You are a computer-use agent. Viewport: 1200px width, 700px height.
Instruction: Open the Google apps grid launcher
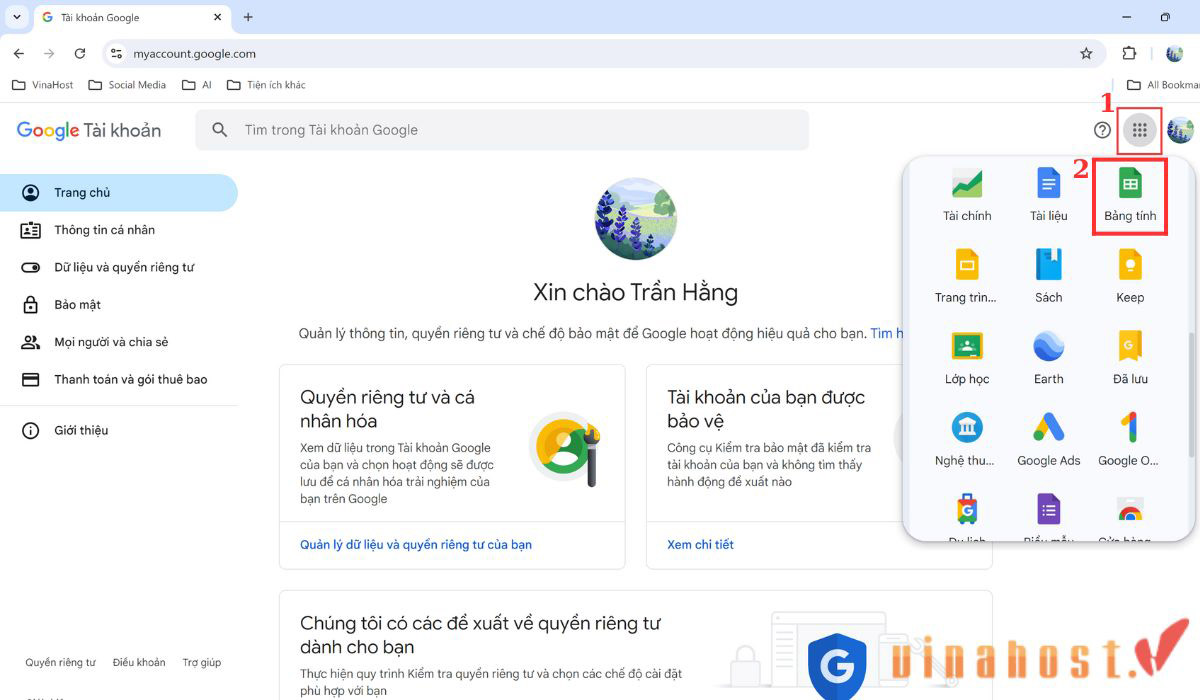1139,130
